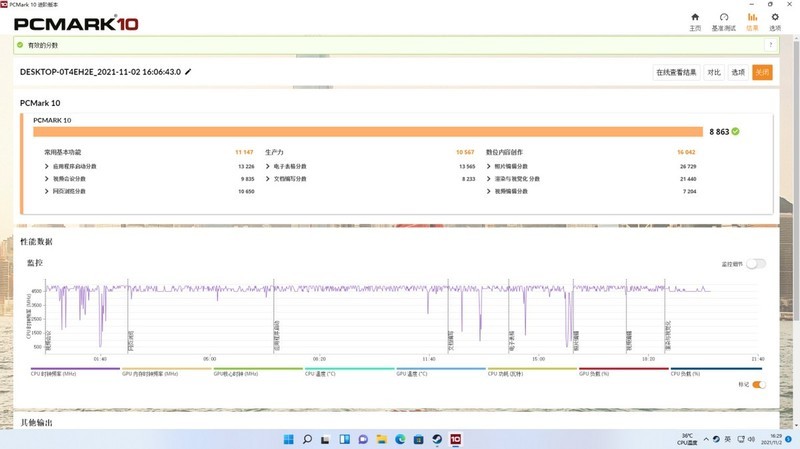Open the Home (主页) section

pos(695,21)
